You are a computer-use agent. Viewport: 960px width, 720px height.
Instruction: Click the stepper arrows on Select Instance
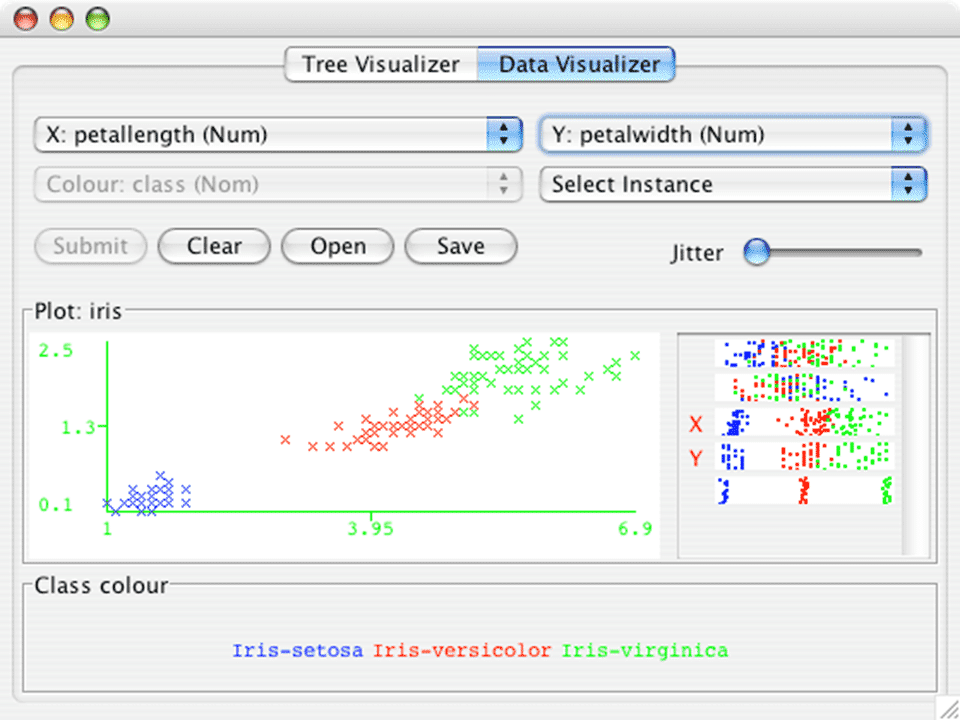coord(908,184)
